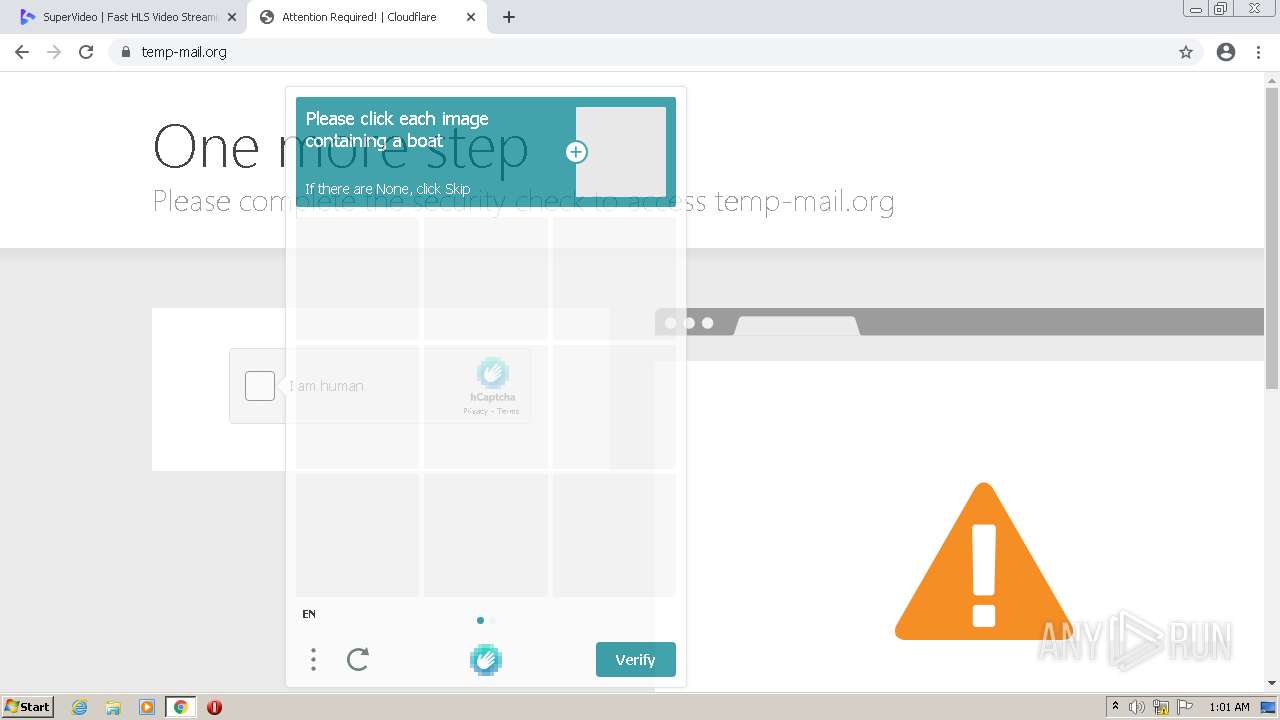Click the taskbar clock 1:01 AM
1280x720 pixels.
1229,707
